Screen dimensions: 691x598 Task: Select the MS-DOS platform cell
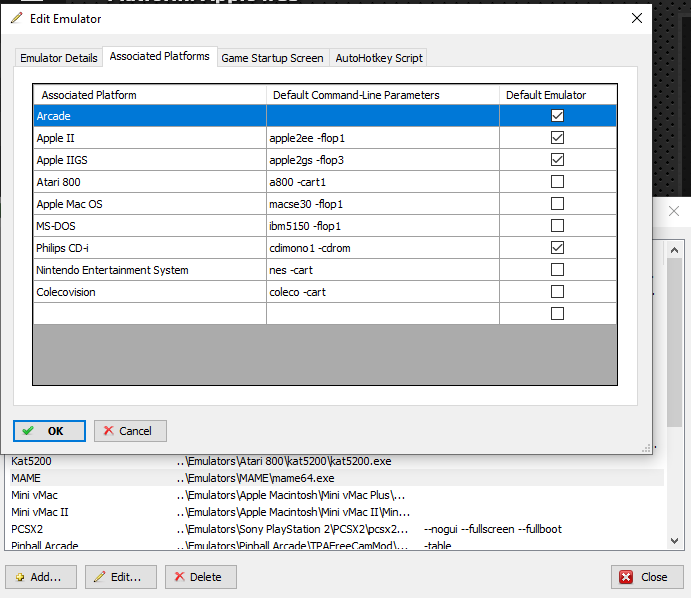click(150, 226)
